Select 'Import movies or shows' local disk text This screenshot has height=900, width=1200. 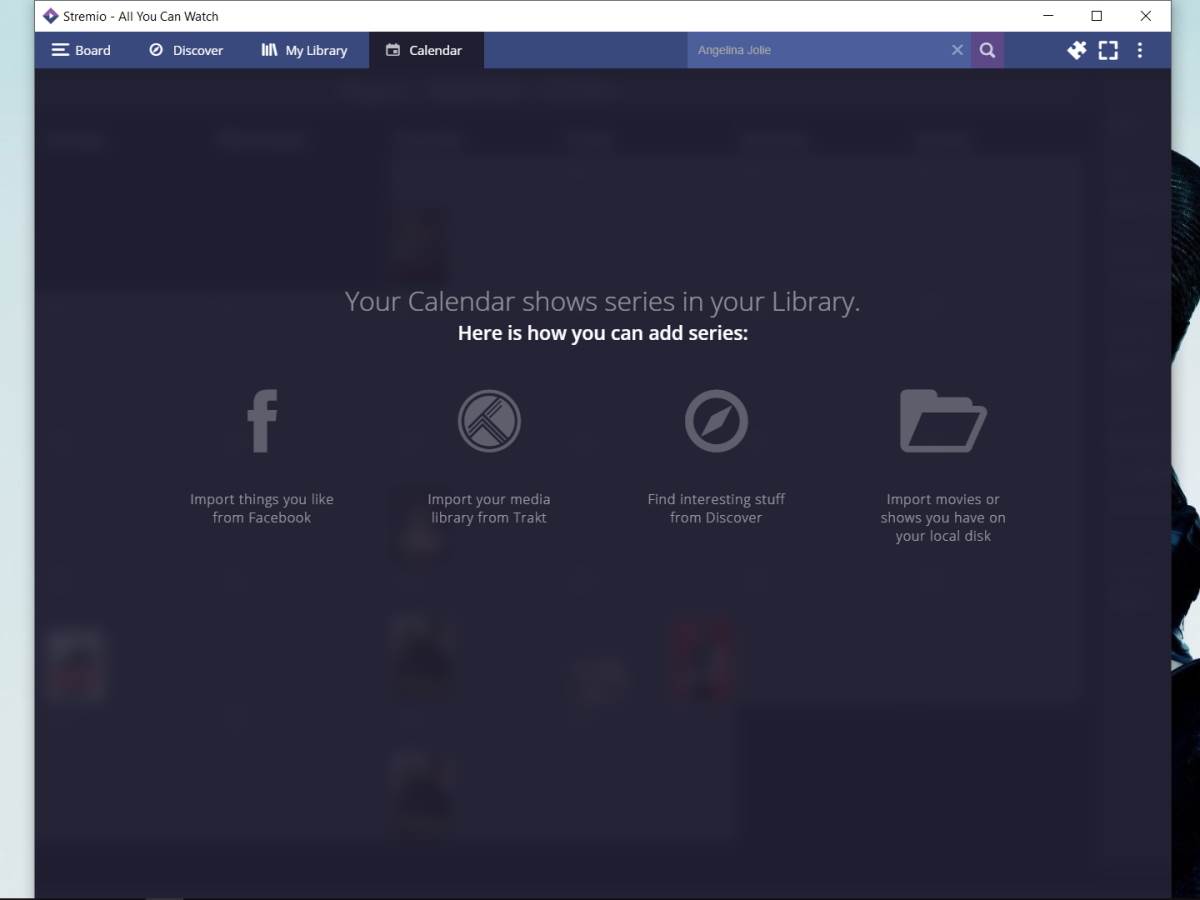943,517
